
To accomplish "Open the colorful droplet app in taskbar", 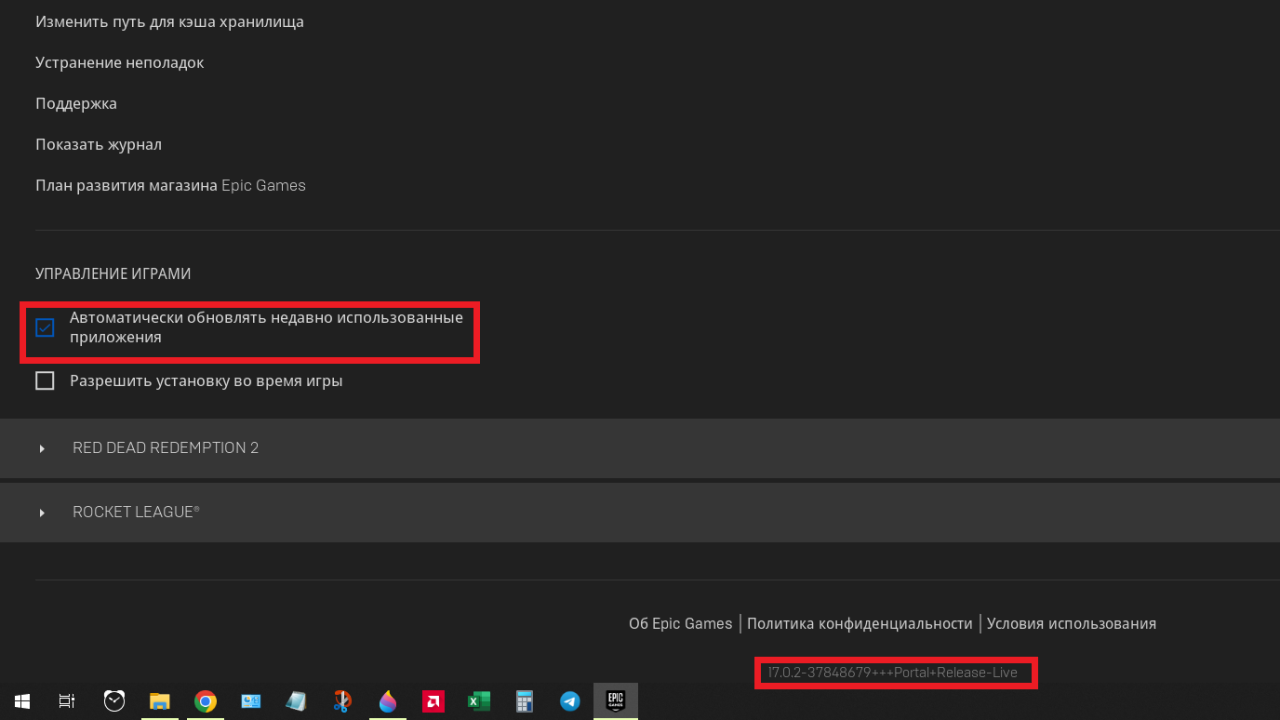I will (388, 702).
